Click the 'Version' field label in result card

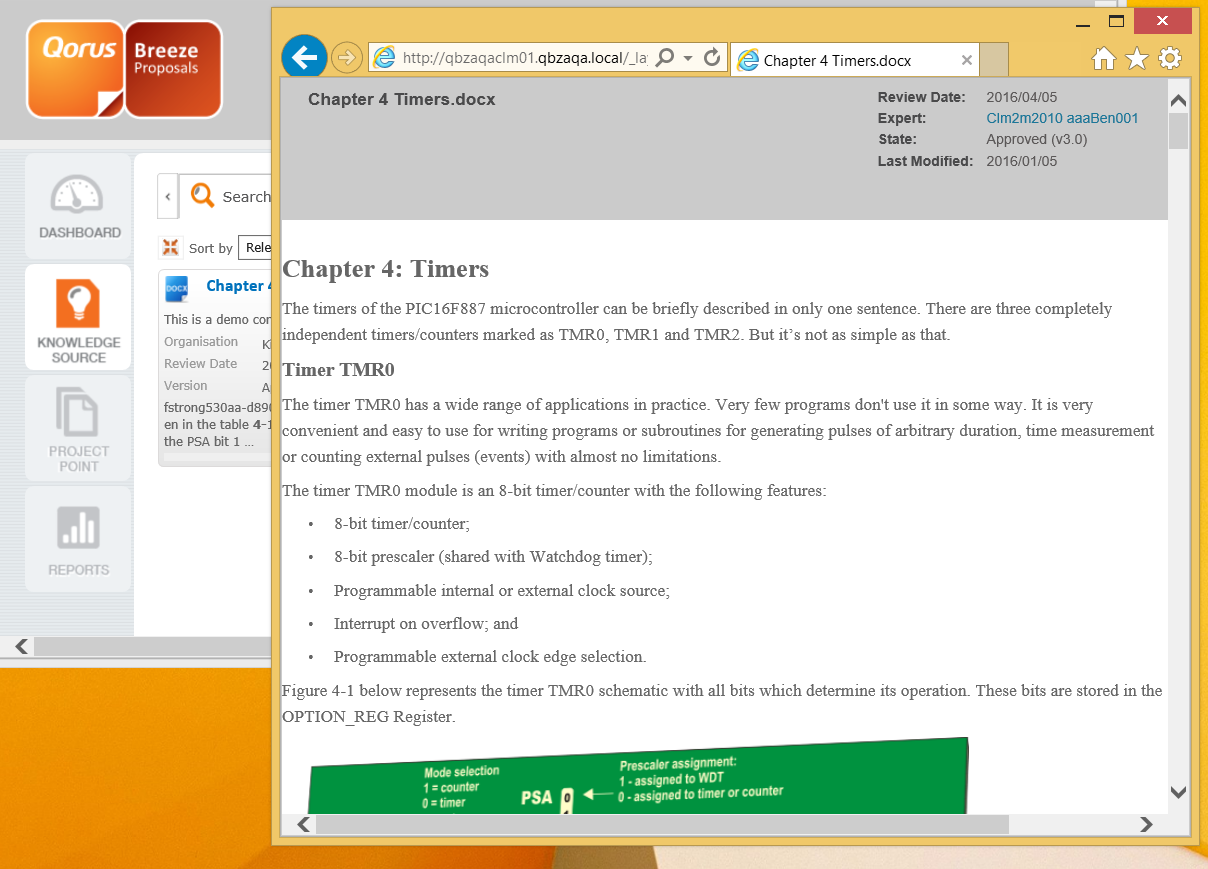tap(186, 386)
